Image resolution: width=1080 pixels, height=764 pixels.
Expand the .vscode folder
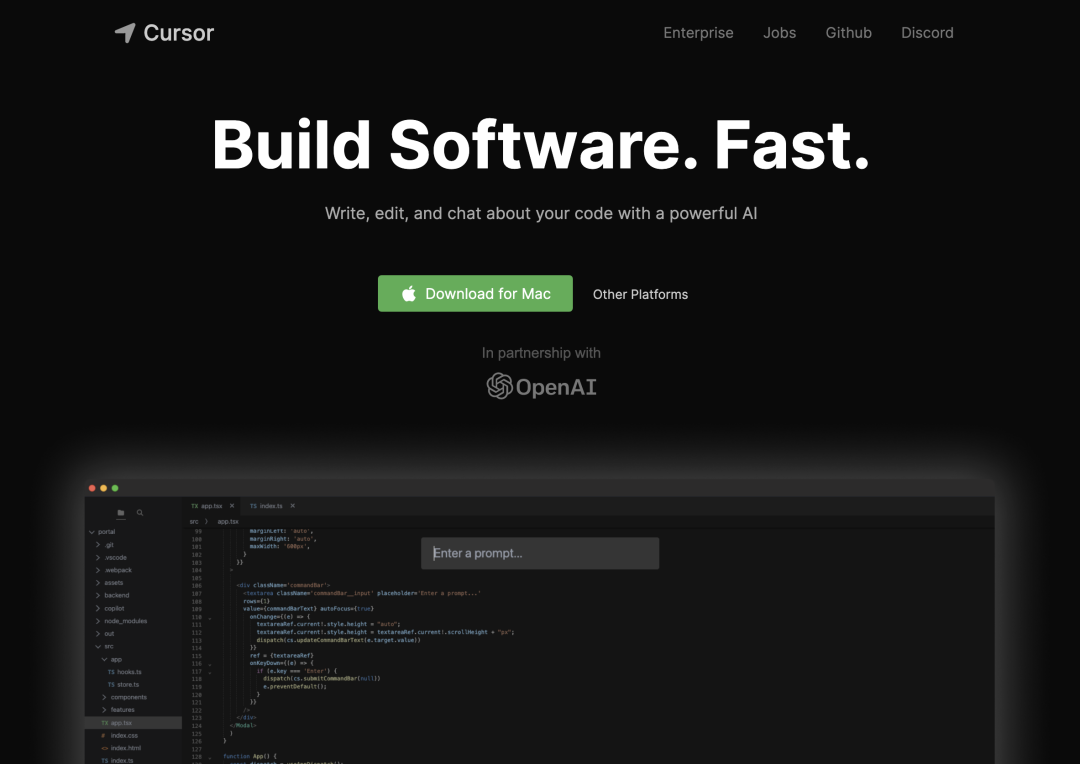point(98,557)
